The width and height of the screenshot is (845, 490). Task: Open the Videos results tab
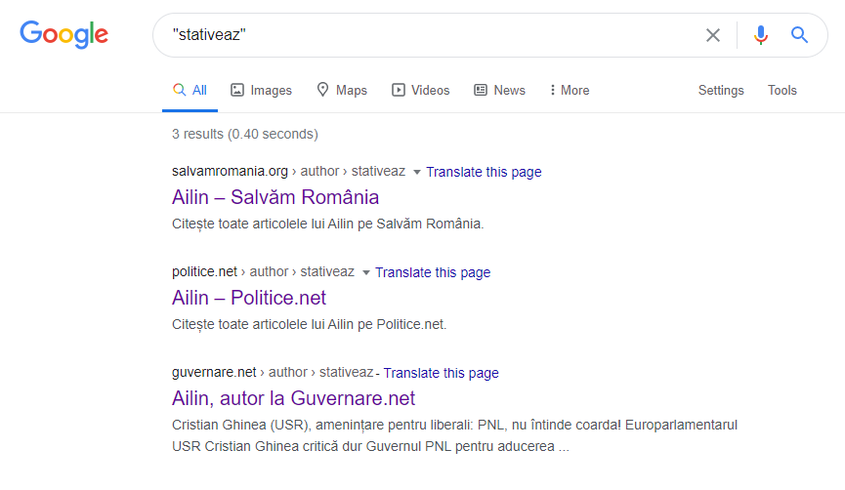420,90
